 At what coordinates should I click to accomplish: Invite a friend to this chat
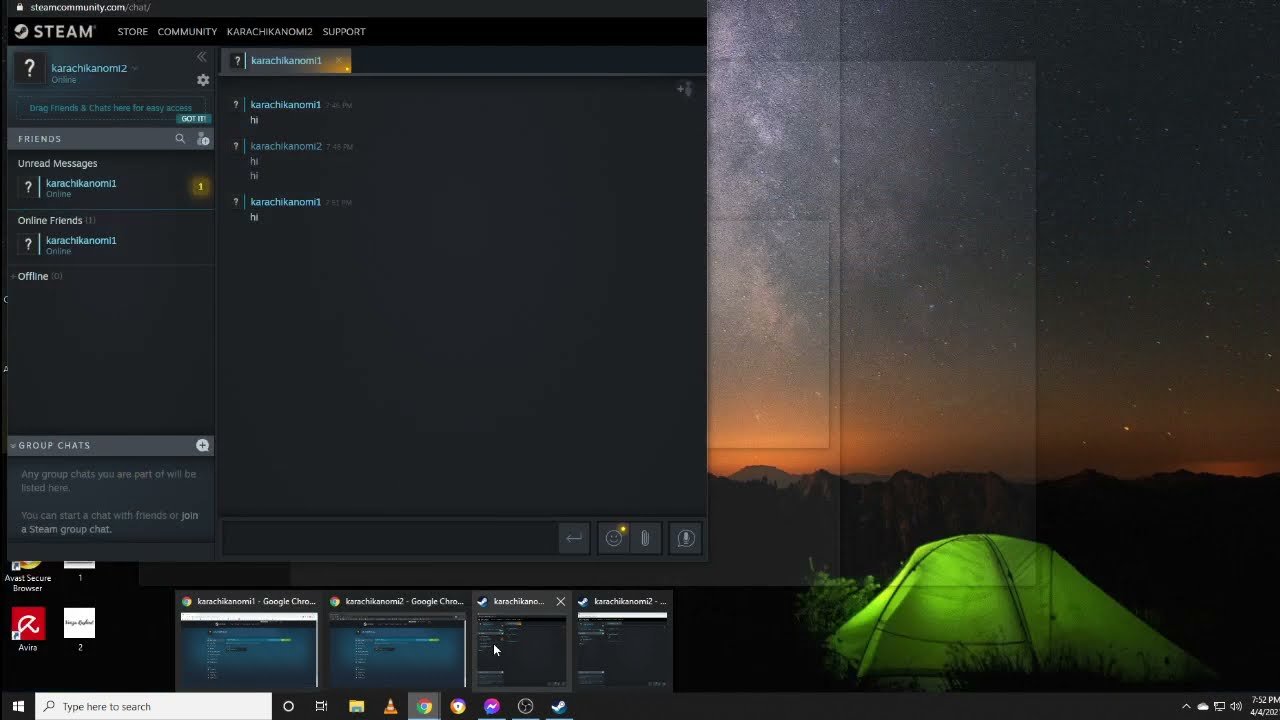pos(684,89)
